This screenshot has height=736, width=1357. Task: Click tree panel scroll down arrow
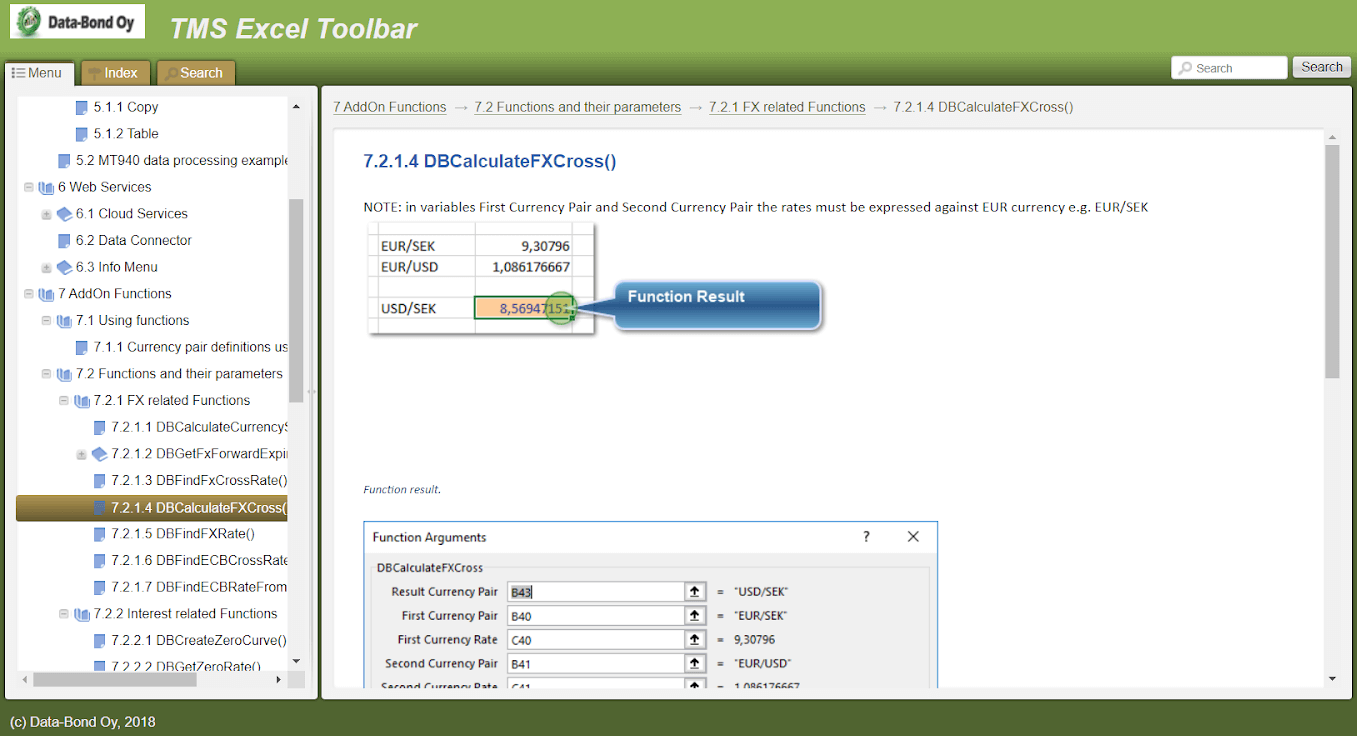click(x=295, y=661)
